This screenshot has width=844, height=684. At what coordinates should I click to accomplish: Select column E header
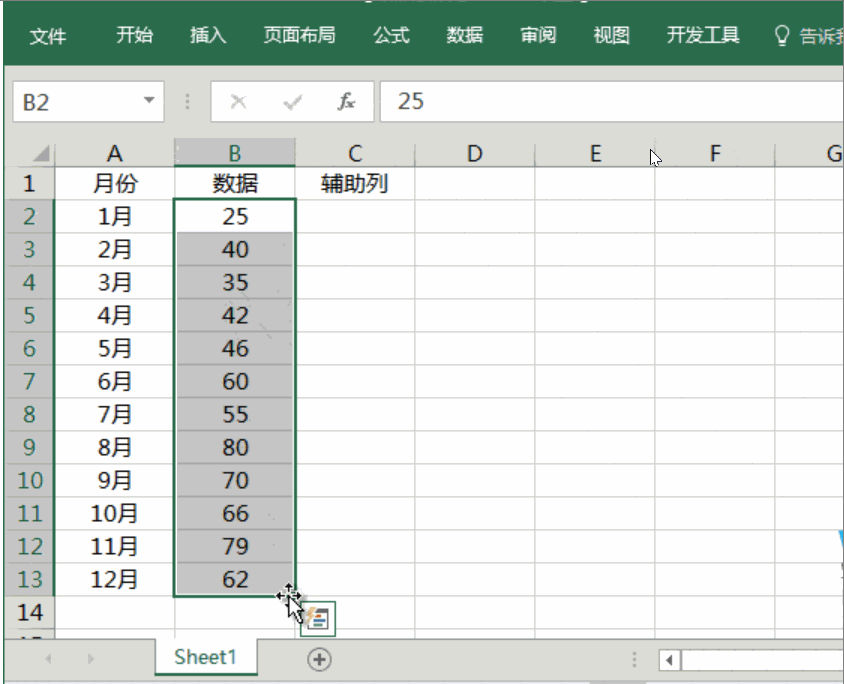tap(595, 153)
